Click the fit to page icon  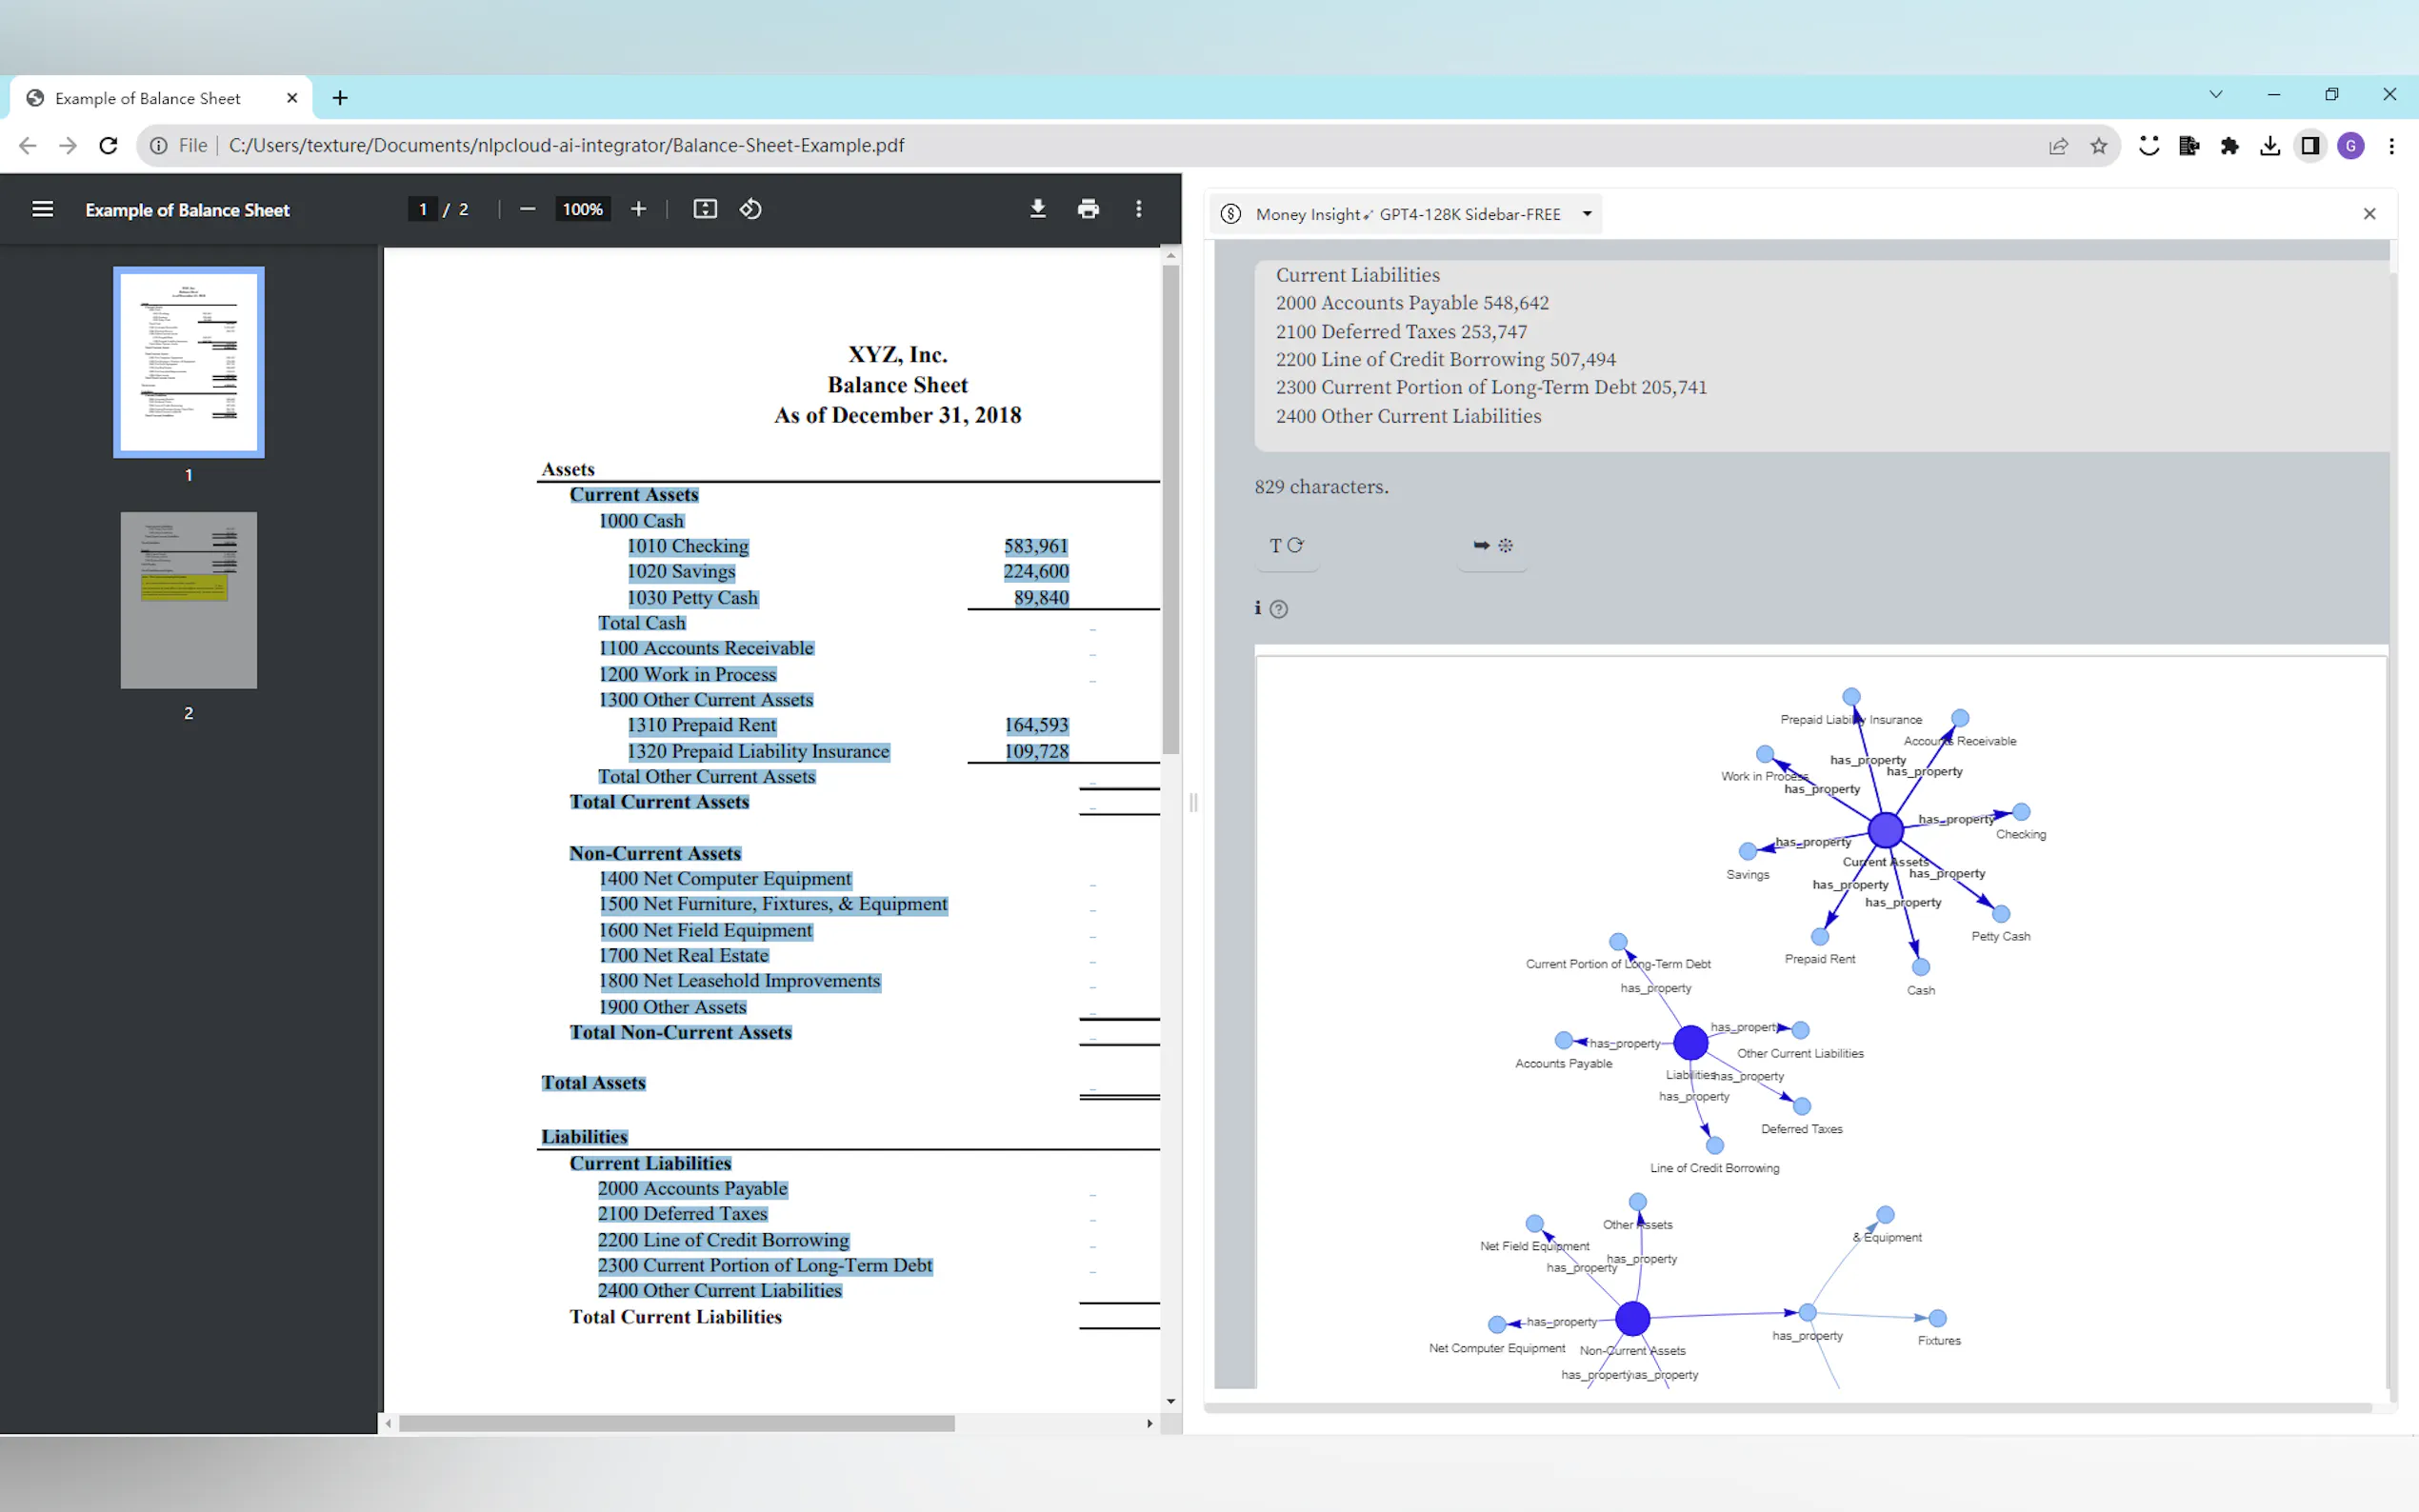[705, 209]
